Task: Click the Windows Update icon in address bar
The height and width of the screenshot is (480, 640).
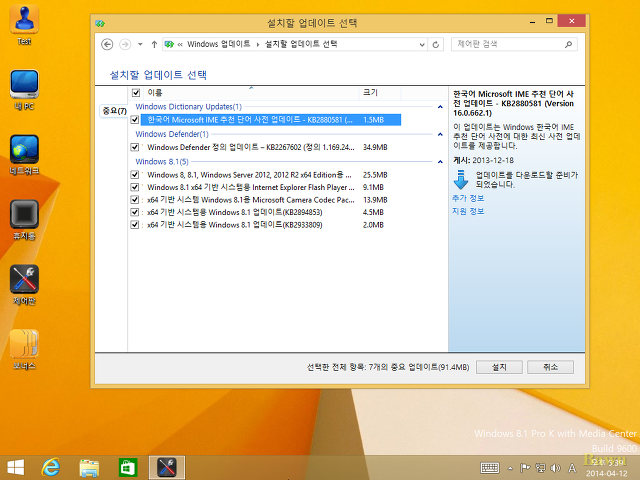Action: [x=169, y=44]
